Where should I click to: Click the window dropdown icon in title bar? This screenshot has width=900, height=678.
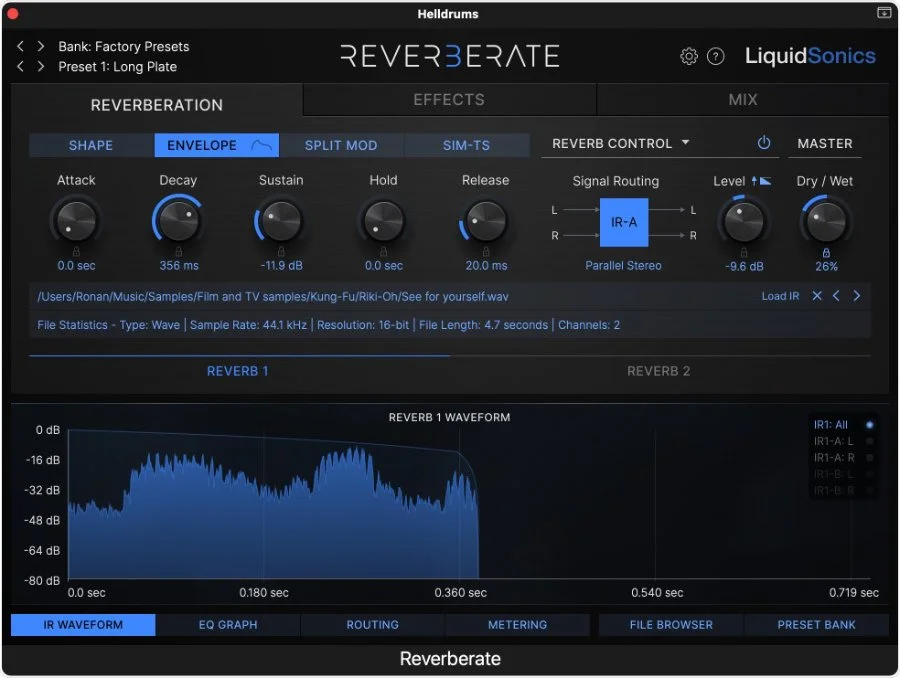884,13
